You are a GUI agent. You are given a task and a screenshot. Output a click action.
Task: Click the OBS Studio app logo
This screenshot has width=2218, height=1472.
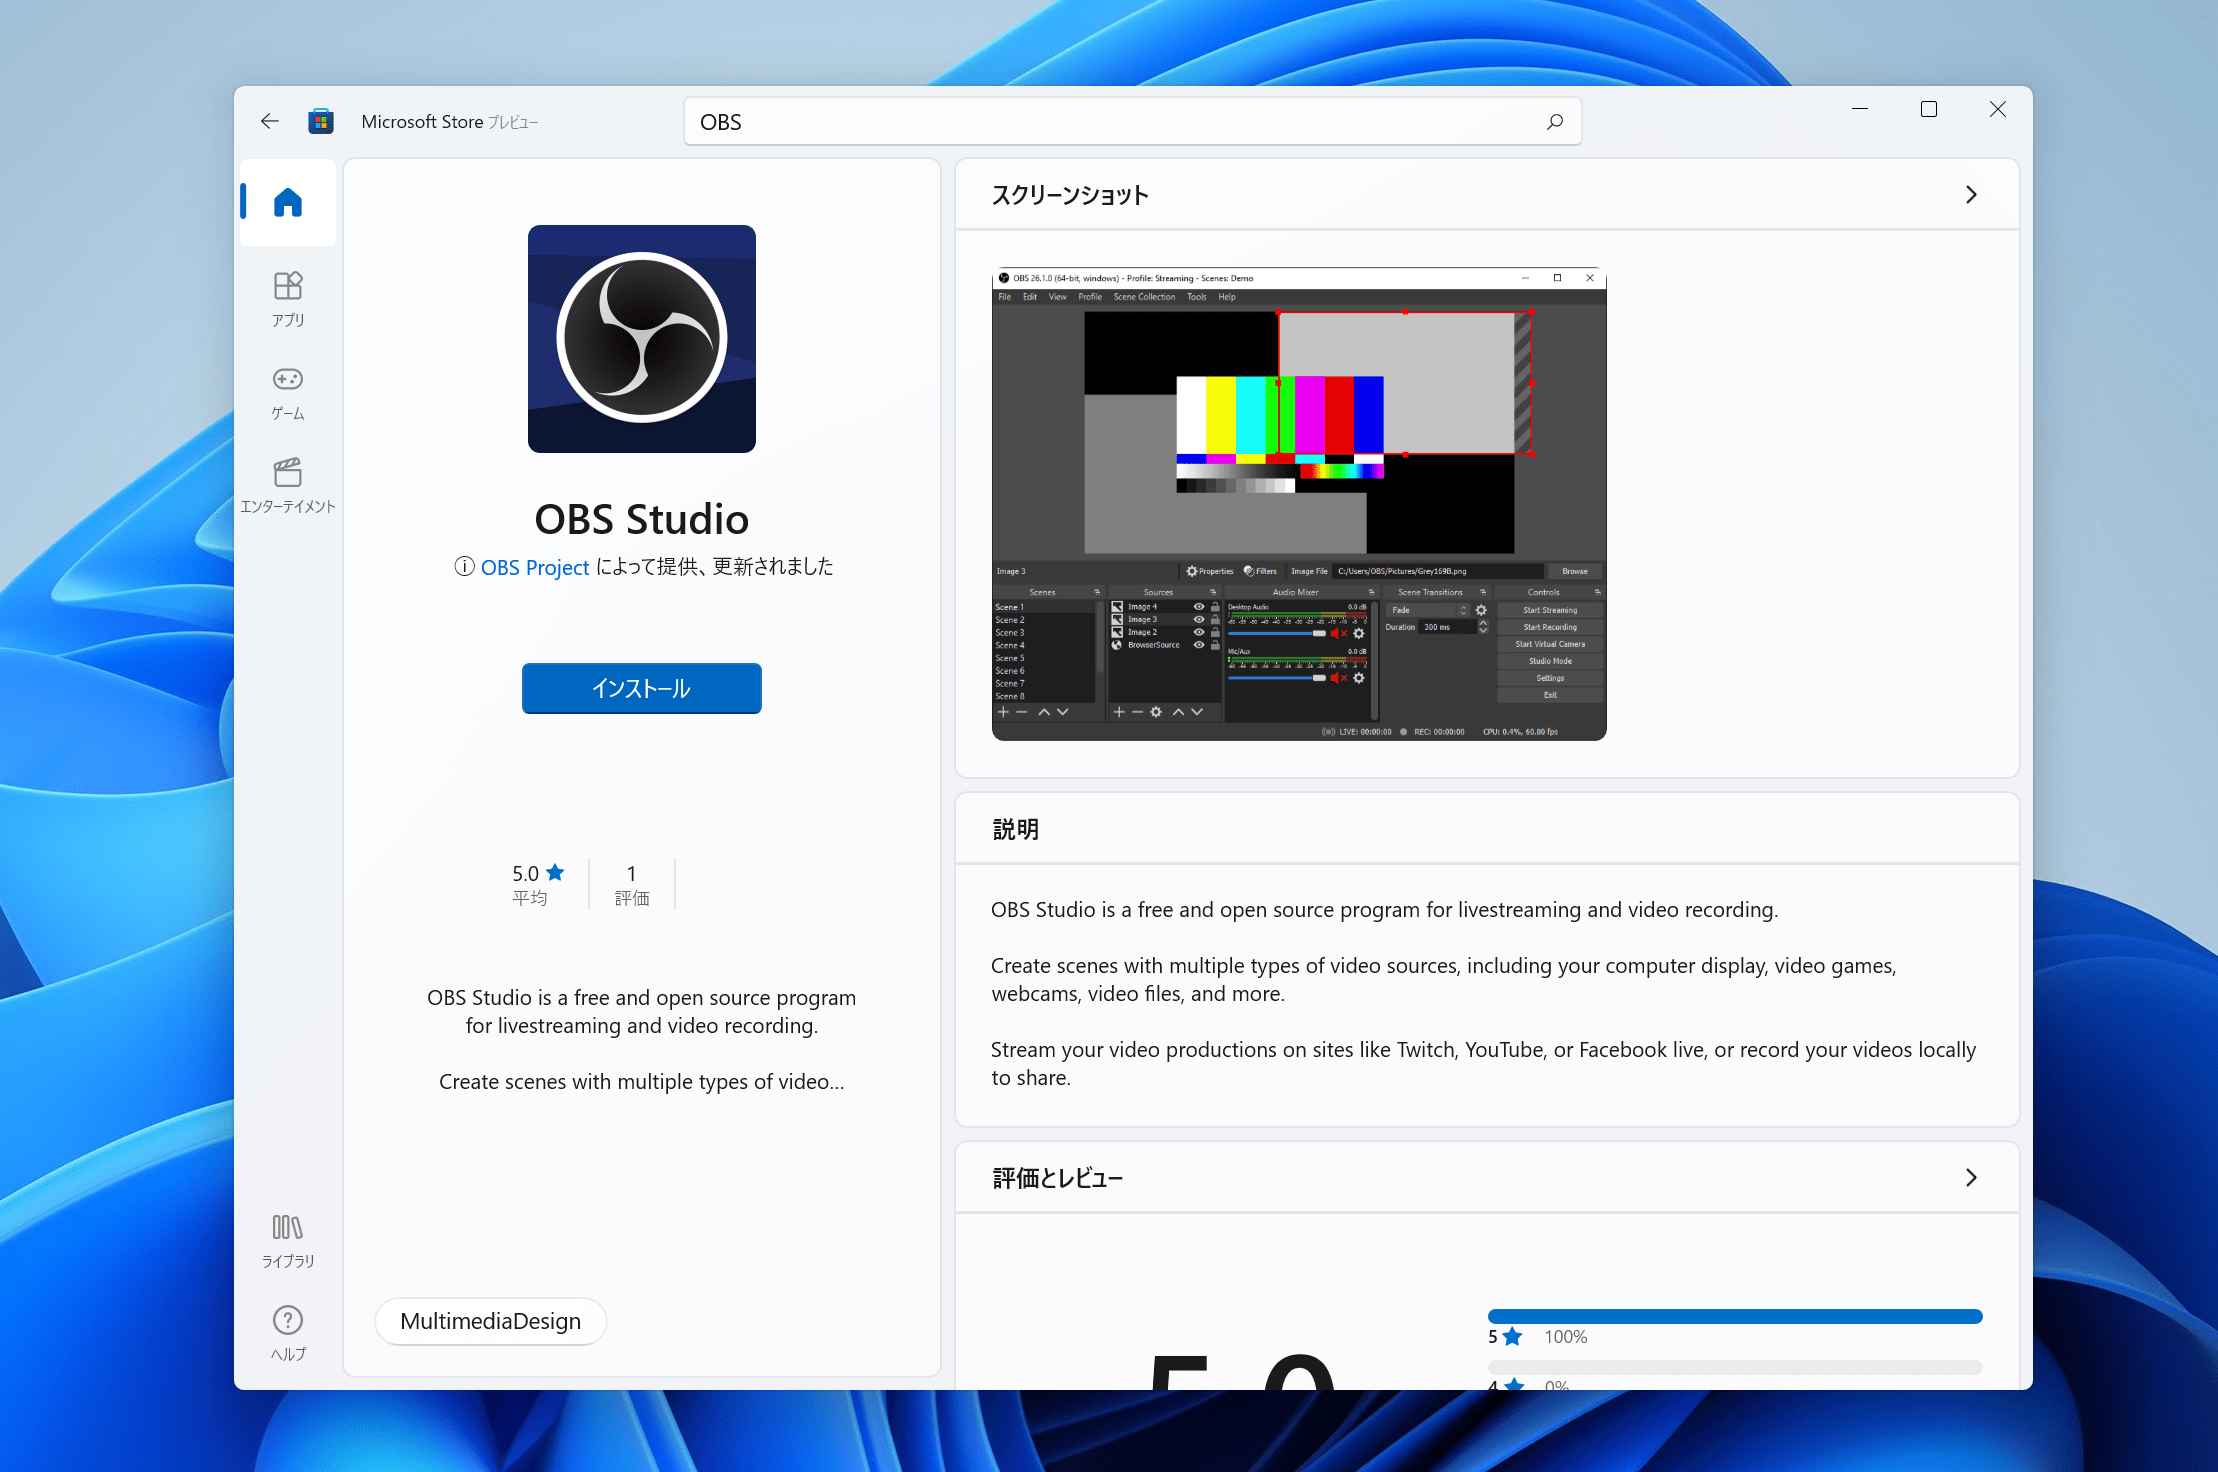point(642,339)
